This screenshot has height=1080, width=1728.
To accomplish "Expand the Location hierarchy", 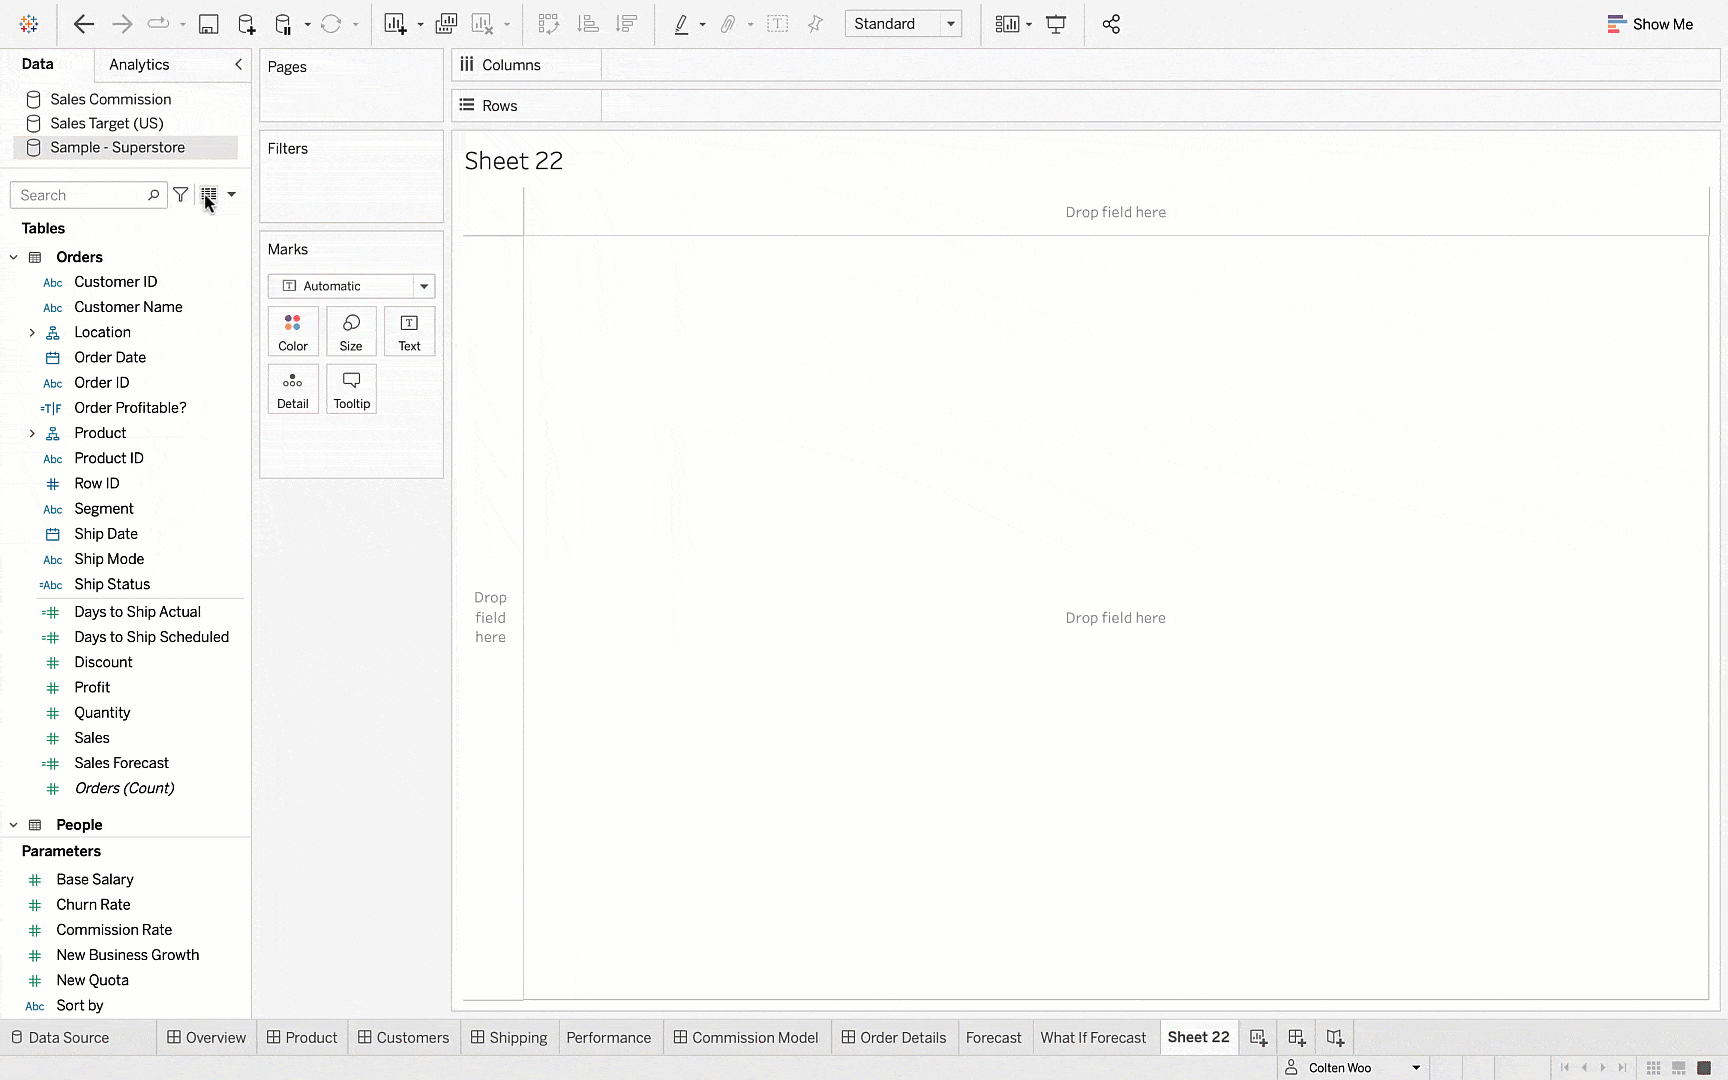I will tap(32, 333).
